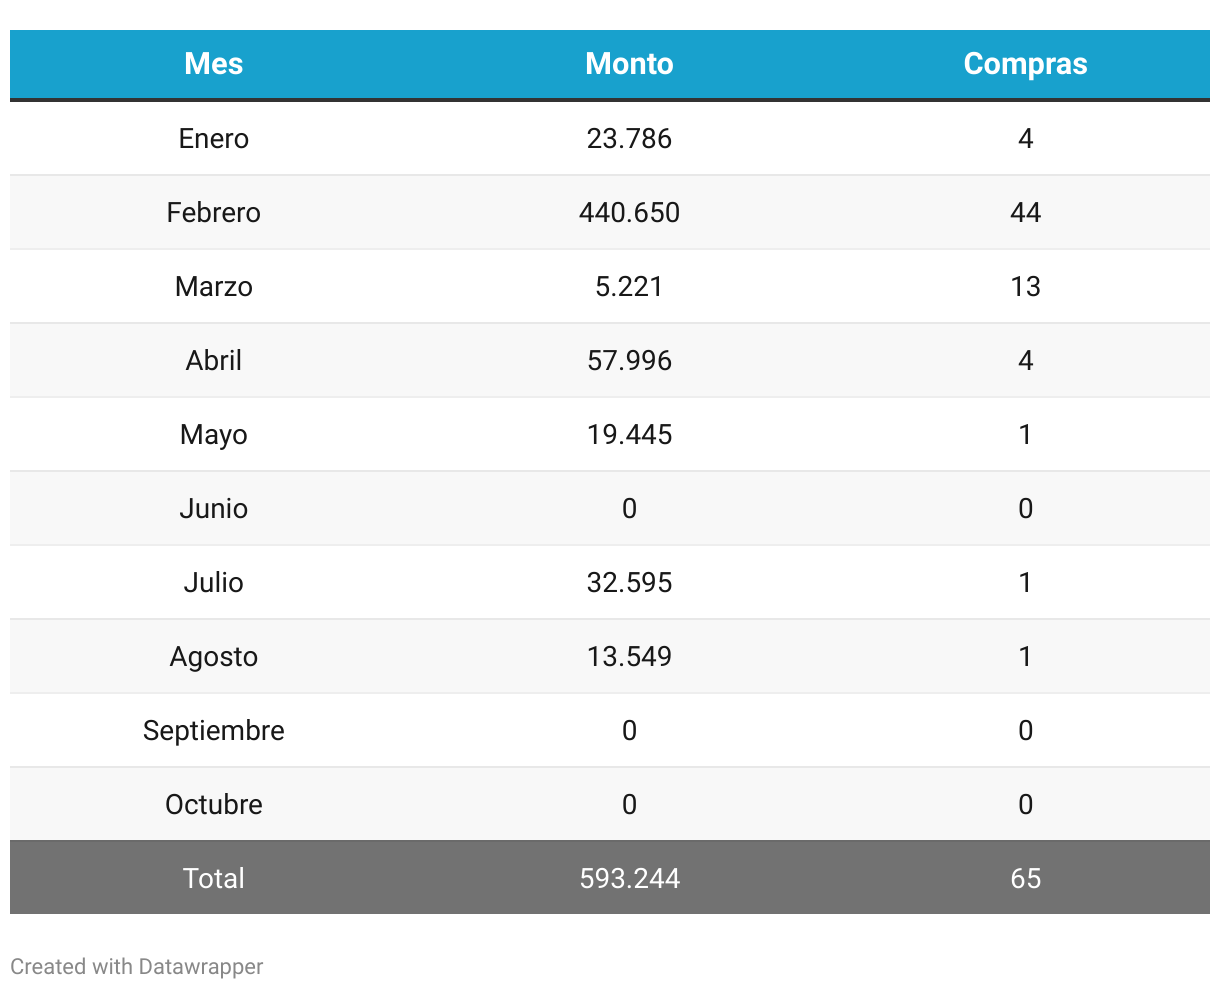Select the Mayo month cell
The width and height of the screenshot is (1220, 990).
click(x=213, y=434)
